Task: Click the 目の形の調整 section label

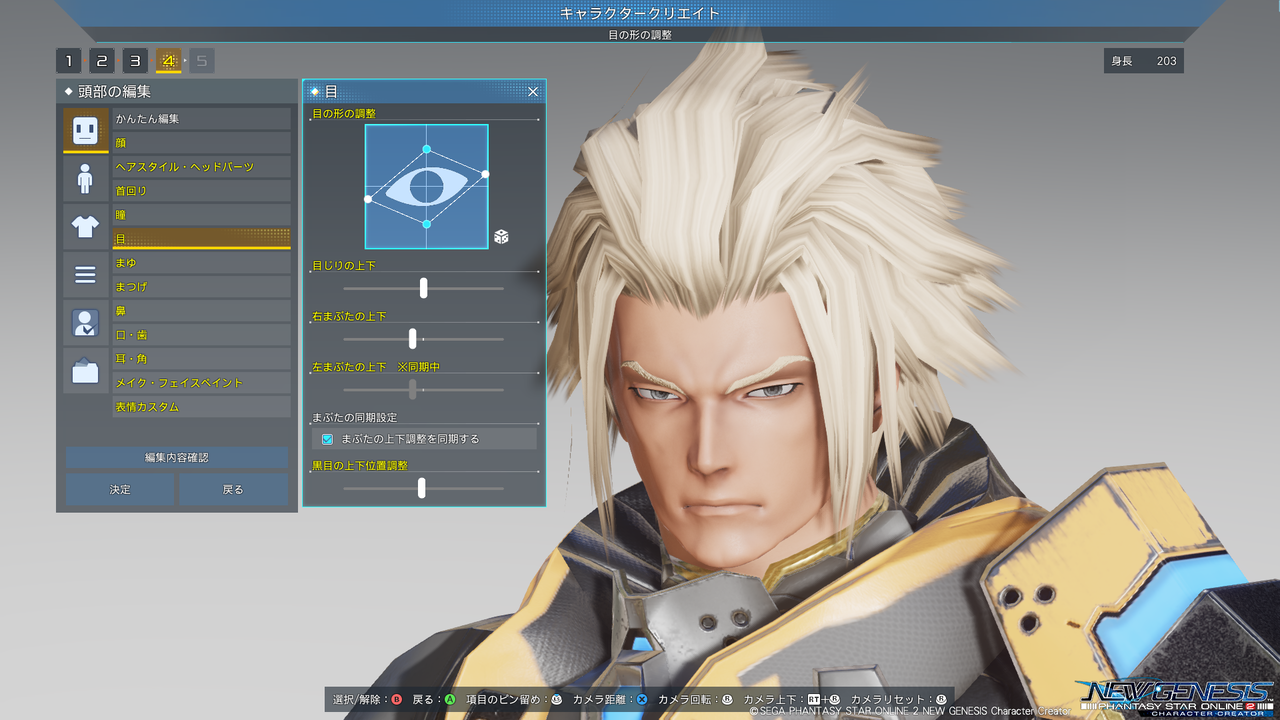Action: point(344,113)
